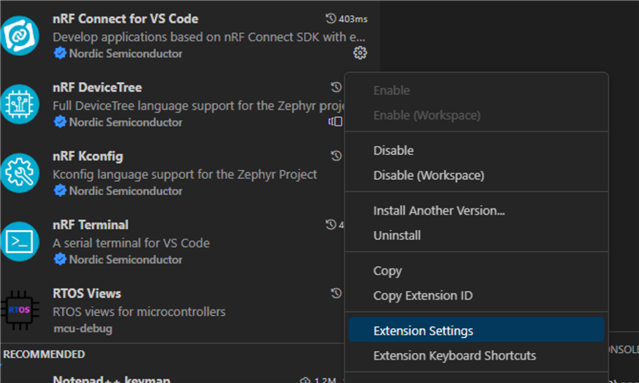Image resolution: width=639 pixels, height=383 pixels.
Task: Select Copy Extension ID
Action: (x=476, y=295)
